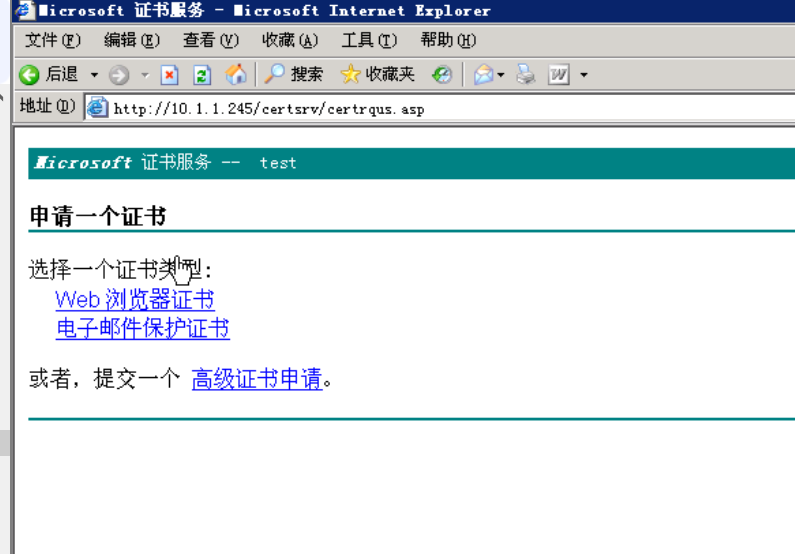Click the IE icon in title bar
The width and height of the screenshot is (795, 554).
(24, 10)
